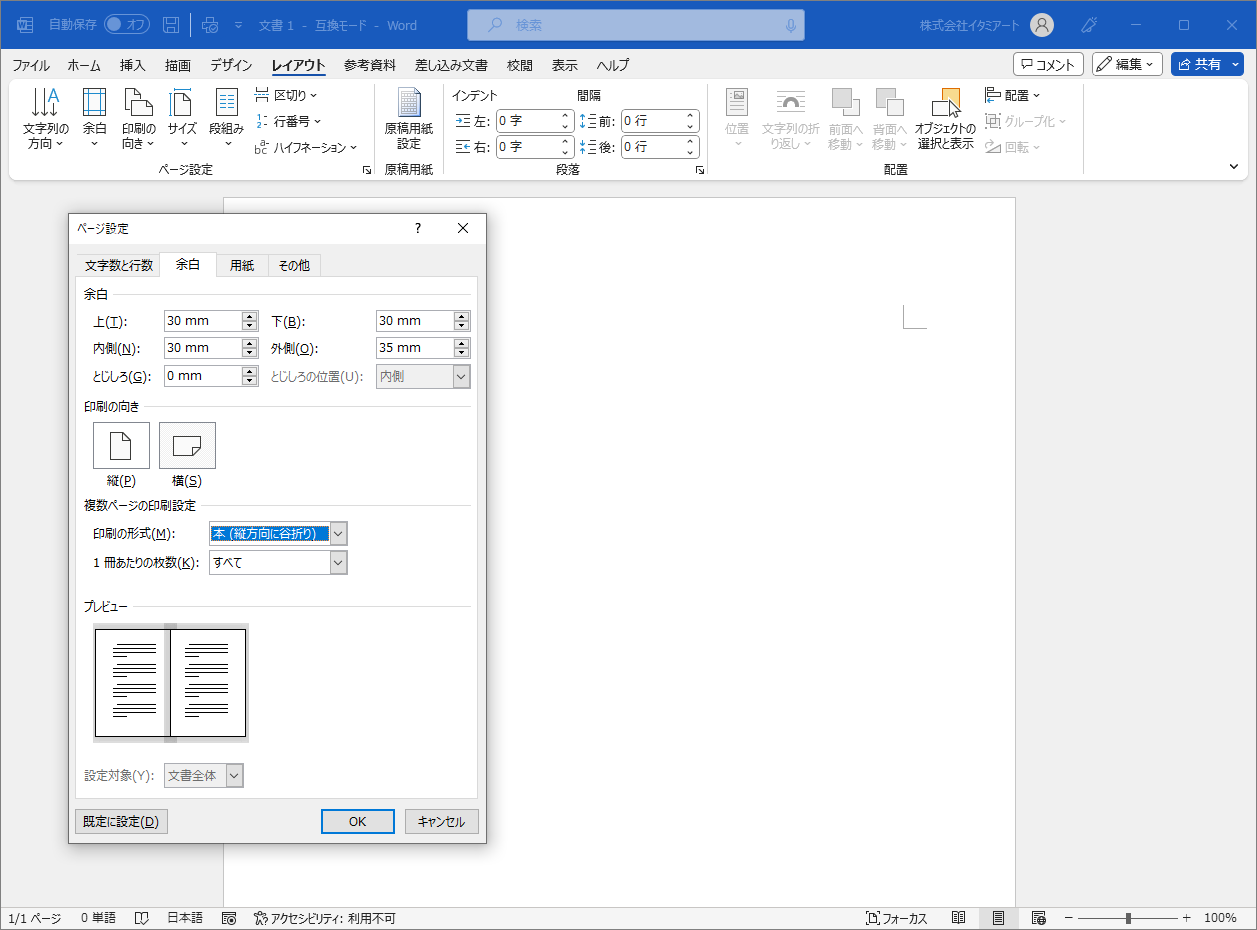Switch to 用紙 paper tab
1257x930 pixels.
242,266
